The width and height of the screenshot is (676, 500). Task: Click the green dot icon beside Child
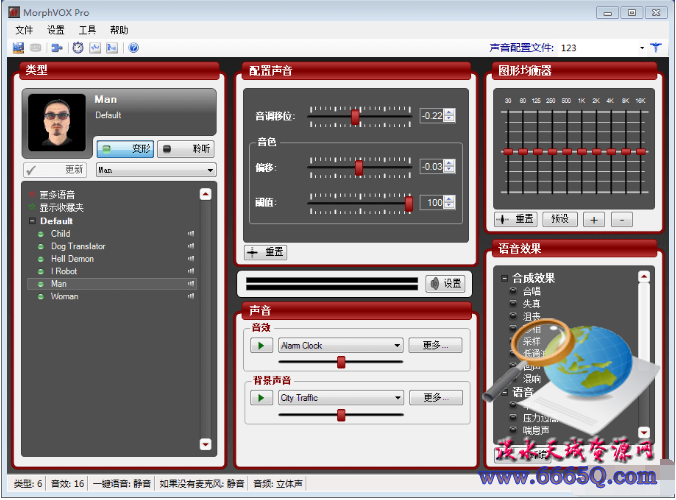pyautogui.click(x=41, y=234)
